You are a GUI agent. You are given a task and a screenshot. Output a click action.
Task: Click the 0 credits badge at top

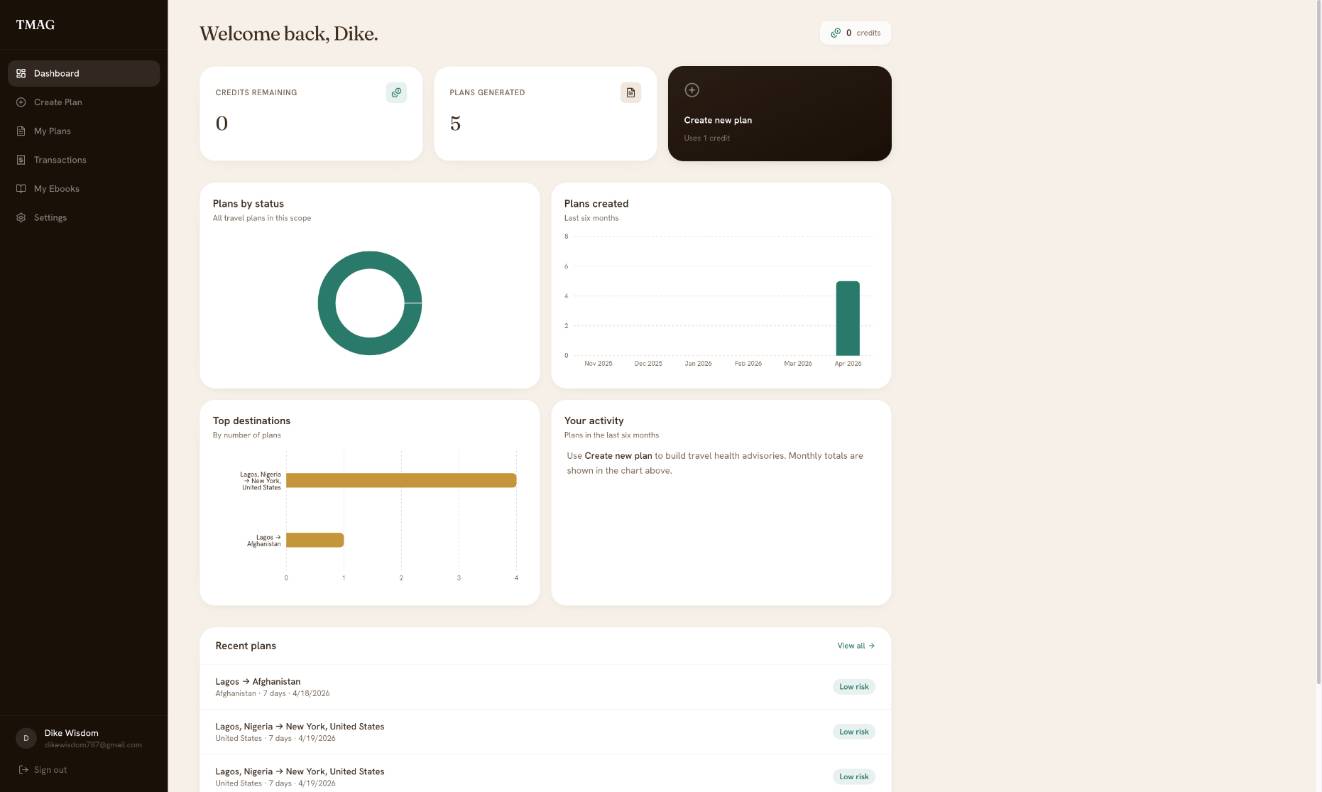click(x=856, y=33)
